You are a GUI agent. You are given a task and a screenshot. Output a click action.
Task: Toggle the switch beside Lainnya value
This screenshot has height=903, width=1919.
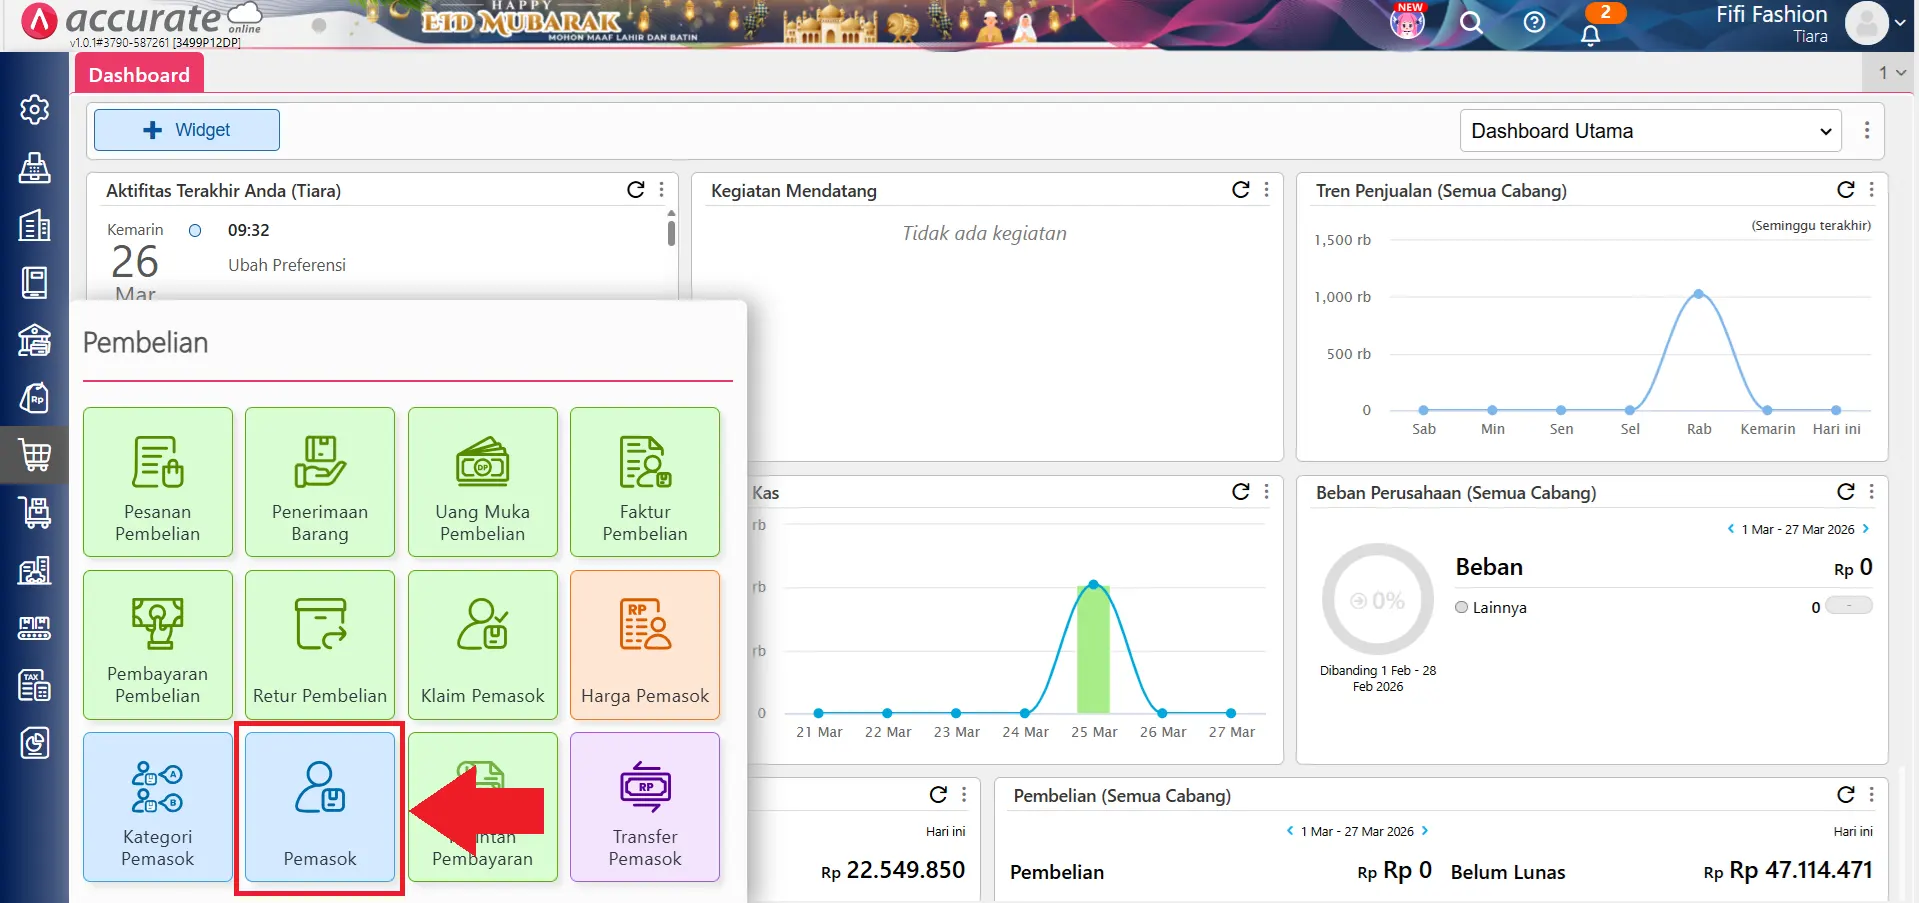pos(1848,606)
